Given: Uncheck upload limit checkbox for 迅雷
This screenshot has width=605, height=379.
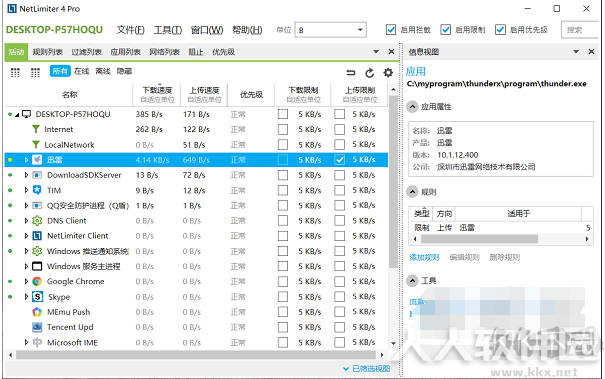Looking at the screenshot, I should tap(340, 160).
